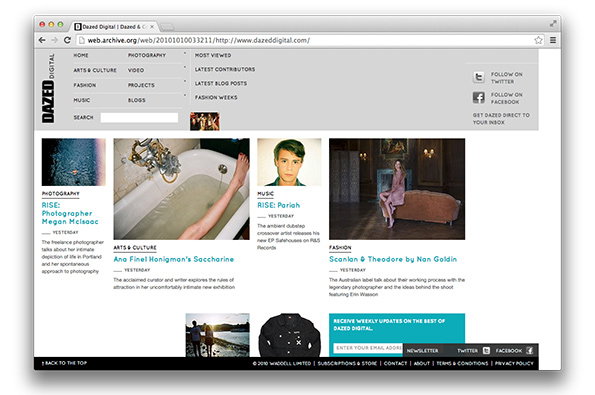Open the Latest Contributors link
The image size is (595, 395).
(x=225, y=69)
